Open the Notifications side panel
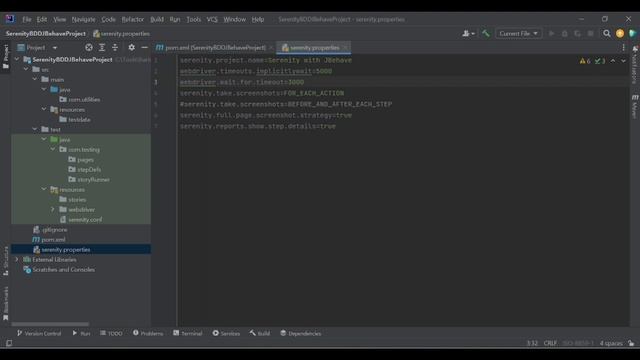Image resolution: width=640 pixels, height=360 pixels. coord(635,64)
